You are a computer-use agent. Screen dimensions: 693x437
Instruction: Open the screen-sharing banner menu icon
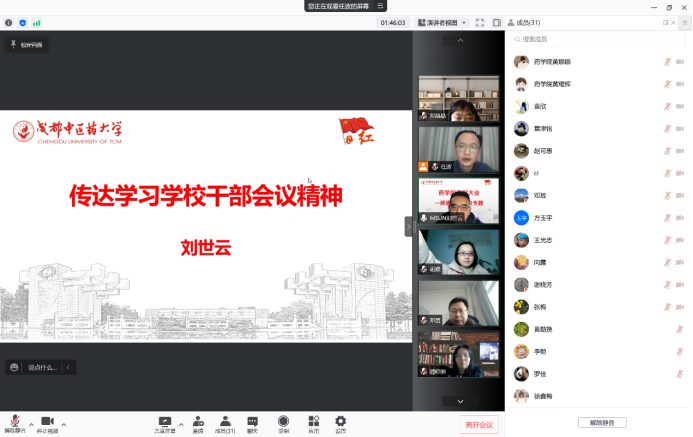(x=380, y=6)
